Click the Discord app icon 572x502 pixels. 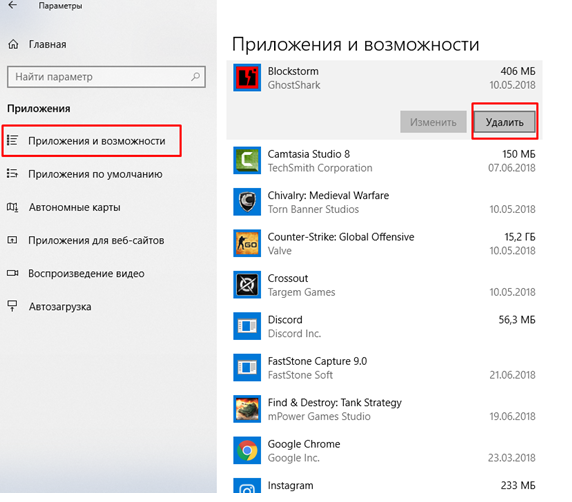tap(247, 326)
